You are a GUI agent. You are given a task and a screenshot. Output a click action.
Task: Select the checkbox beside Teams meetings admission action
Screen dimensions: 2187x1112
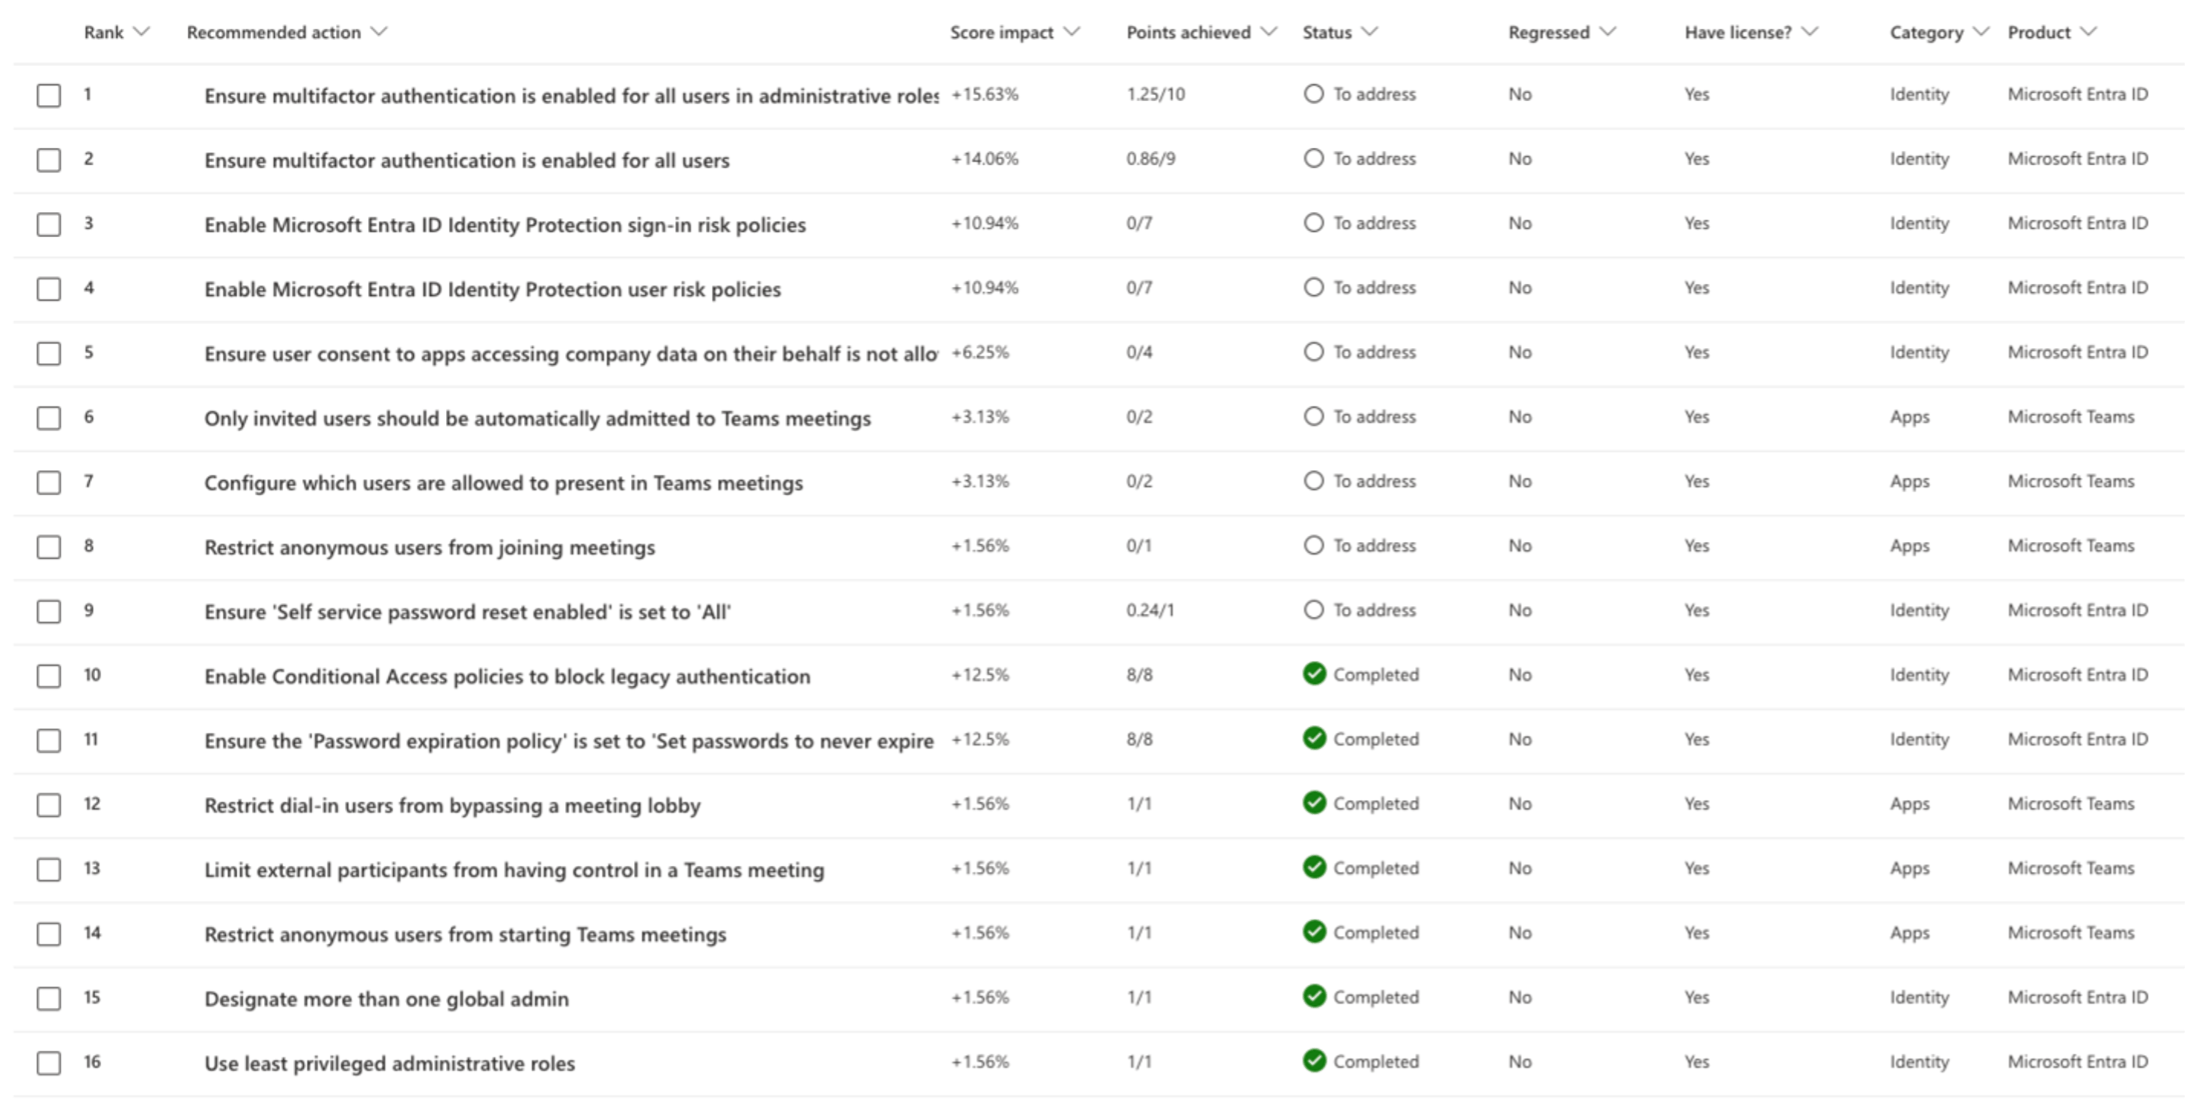click(x=48, y=417)
